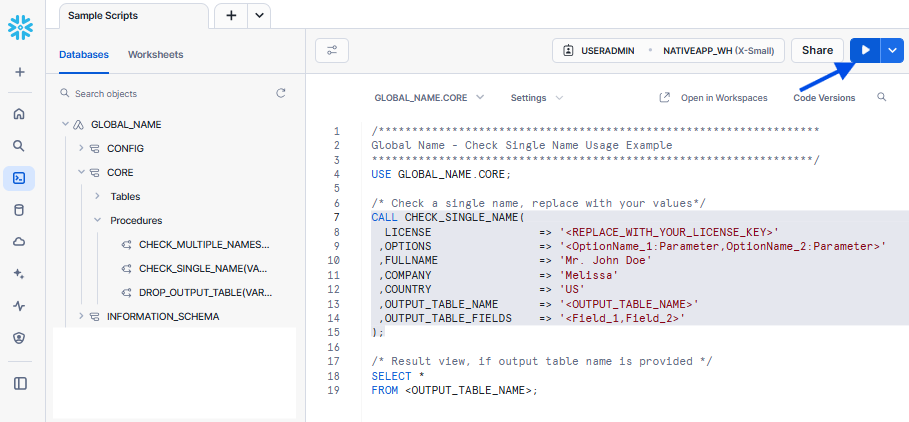Open the tab list dropdown arrow

pos(259,16)
